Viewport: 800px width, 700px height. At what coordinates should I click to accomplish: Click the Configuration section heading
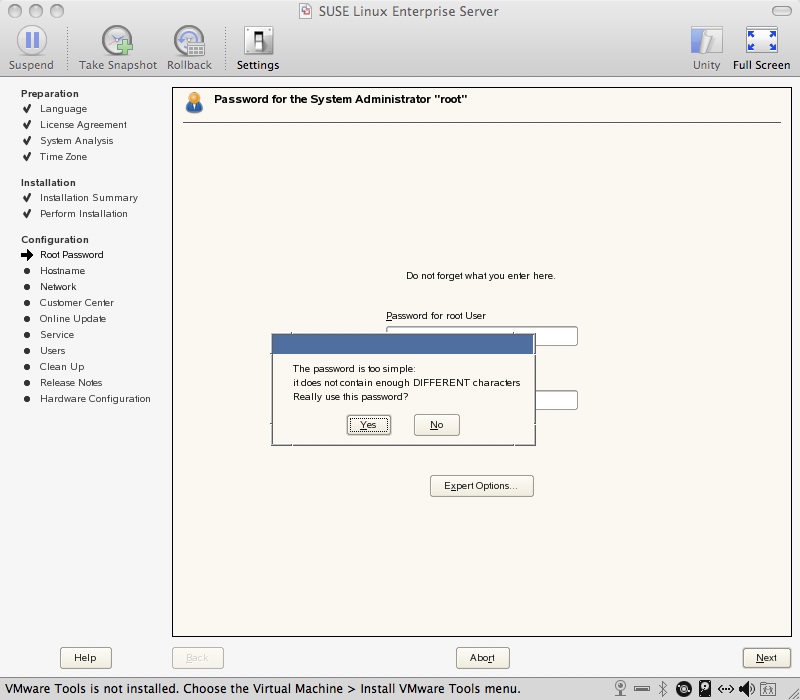[55, 240]
